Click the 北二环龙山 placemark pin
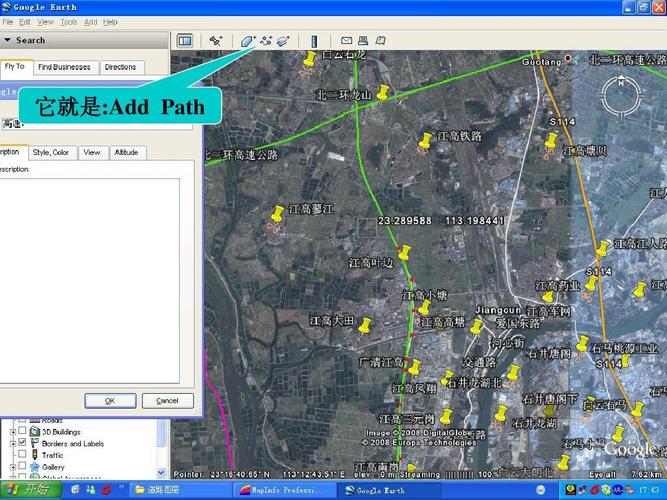The image size is (667, 500). [383, 92]
